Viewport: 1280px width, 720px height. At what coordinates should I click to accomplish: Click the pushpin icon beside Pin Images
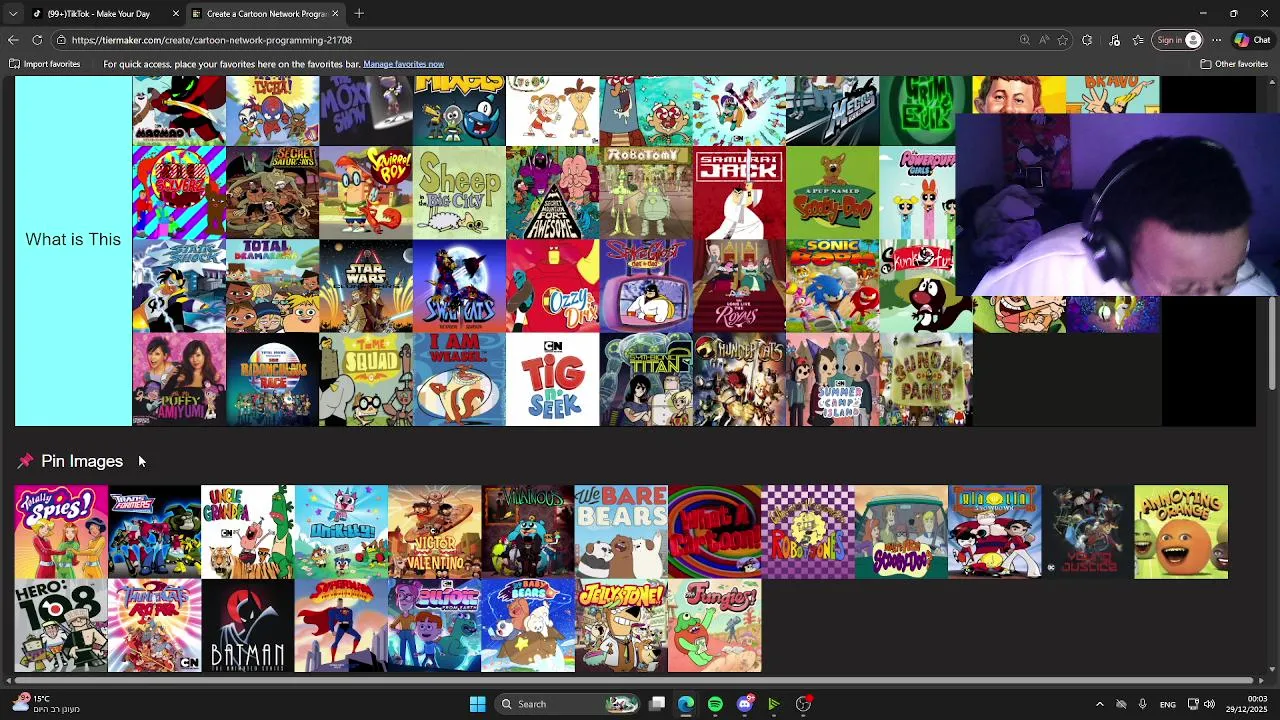[25, 461]
